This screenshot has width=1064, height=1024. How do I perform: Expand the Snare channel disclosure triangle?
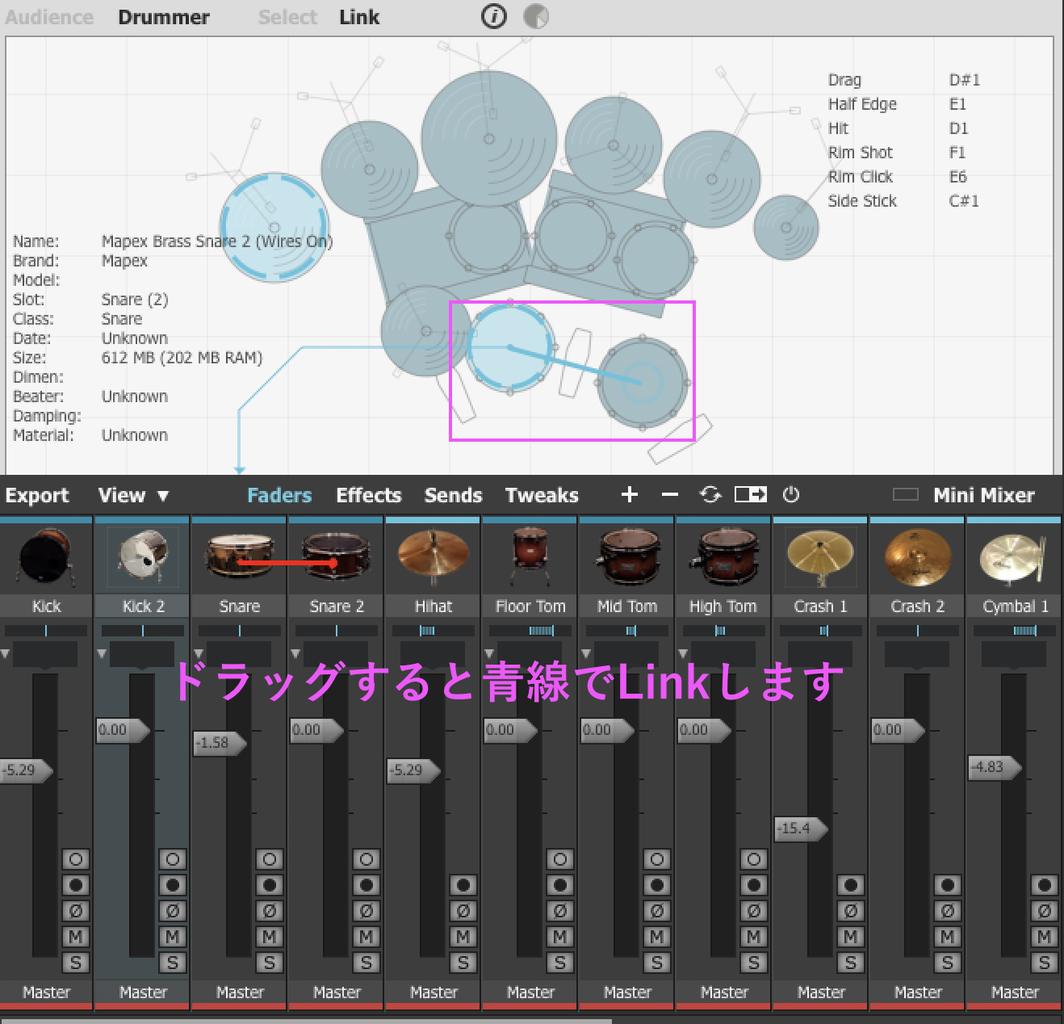pos(199,654)
